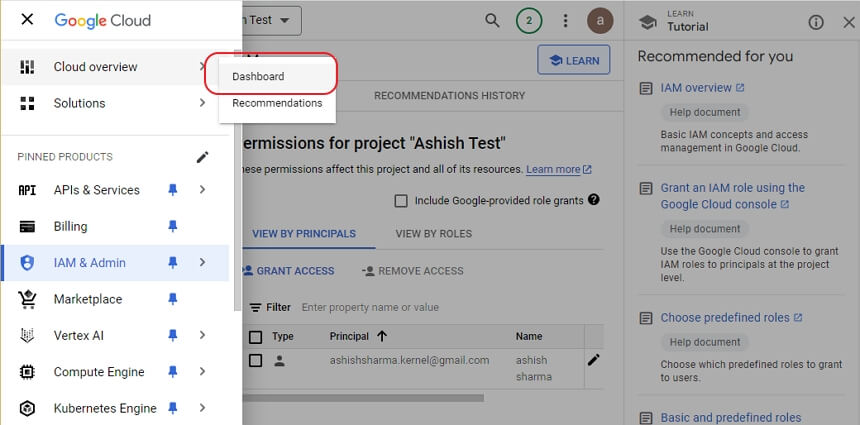Open IAM overview help link
The image size is (860, 425).
coord(702,88)
